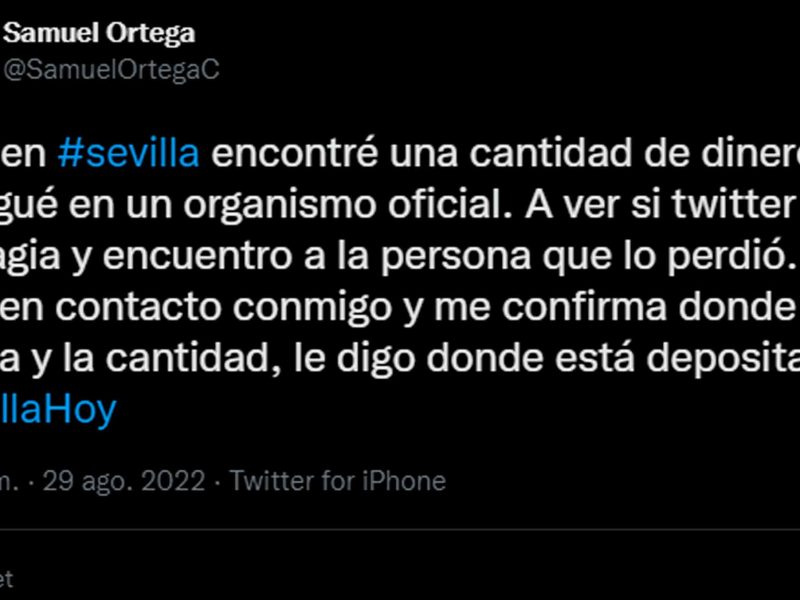The height and width of the screenshot is (600, 800).
Task: Click the @SamuelOrtegaC handle
Action: coord(112,69)
